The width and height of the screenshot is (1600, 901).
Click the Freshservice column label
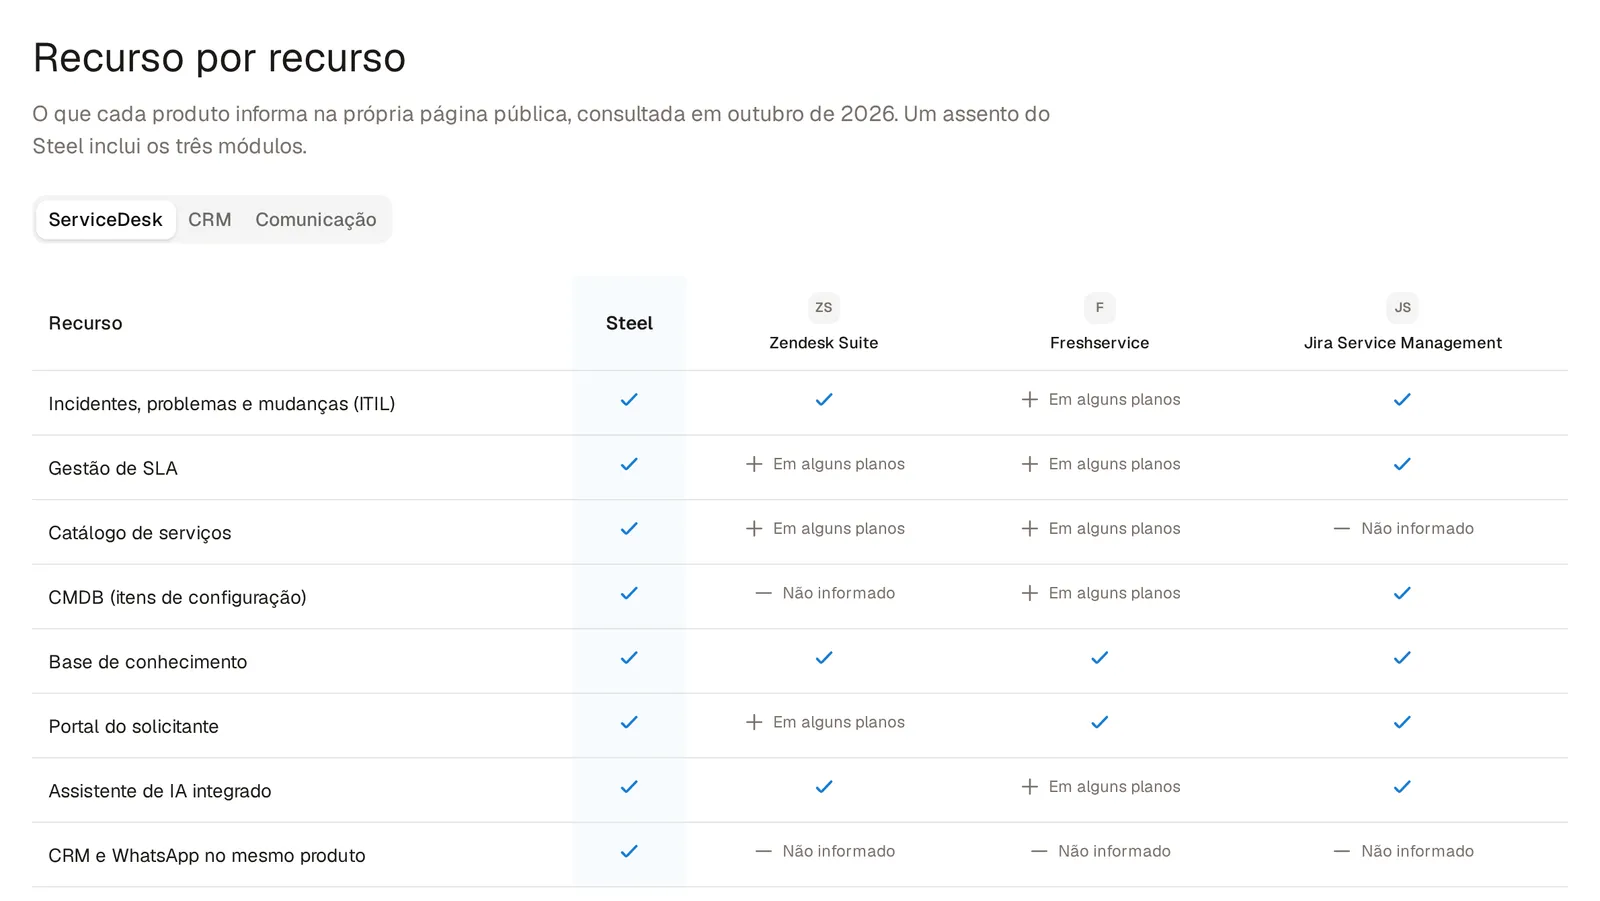tap(1100, 343)
